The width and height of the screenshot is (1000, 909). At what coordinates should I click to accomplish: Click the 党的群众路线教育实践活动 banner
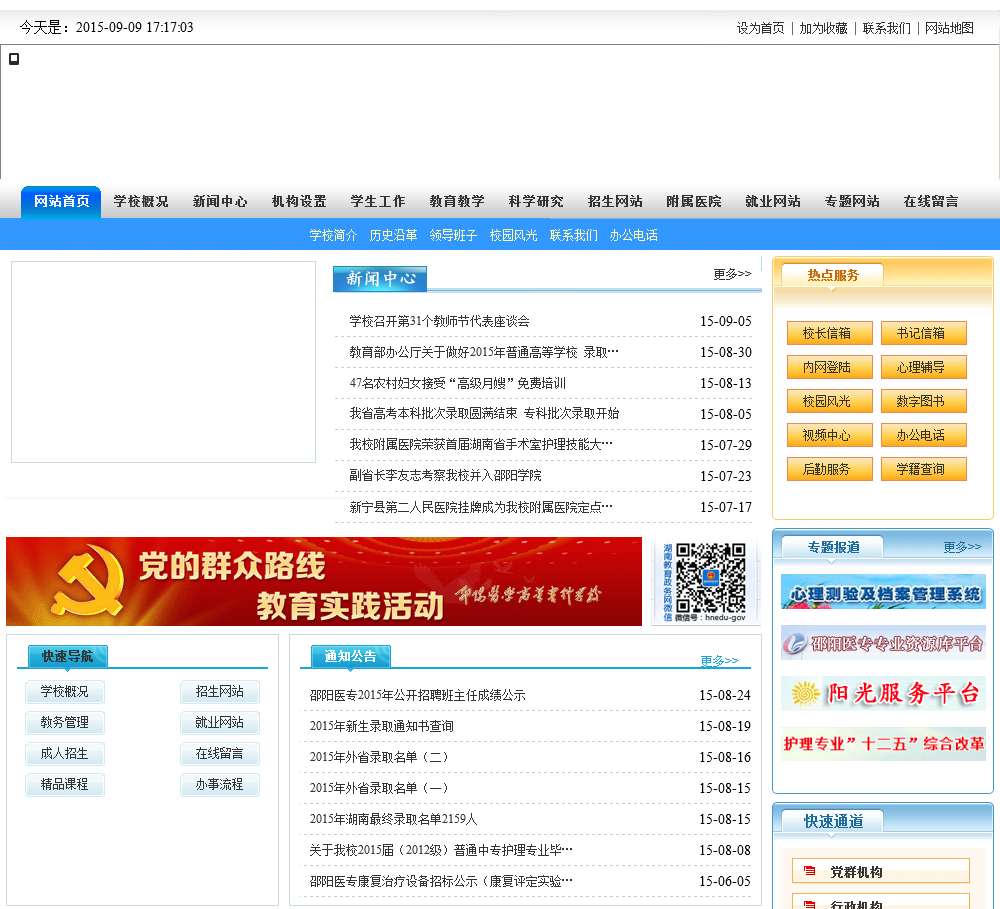pos(324,581)
